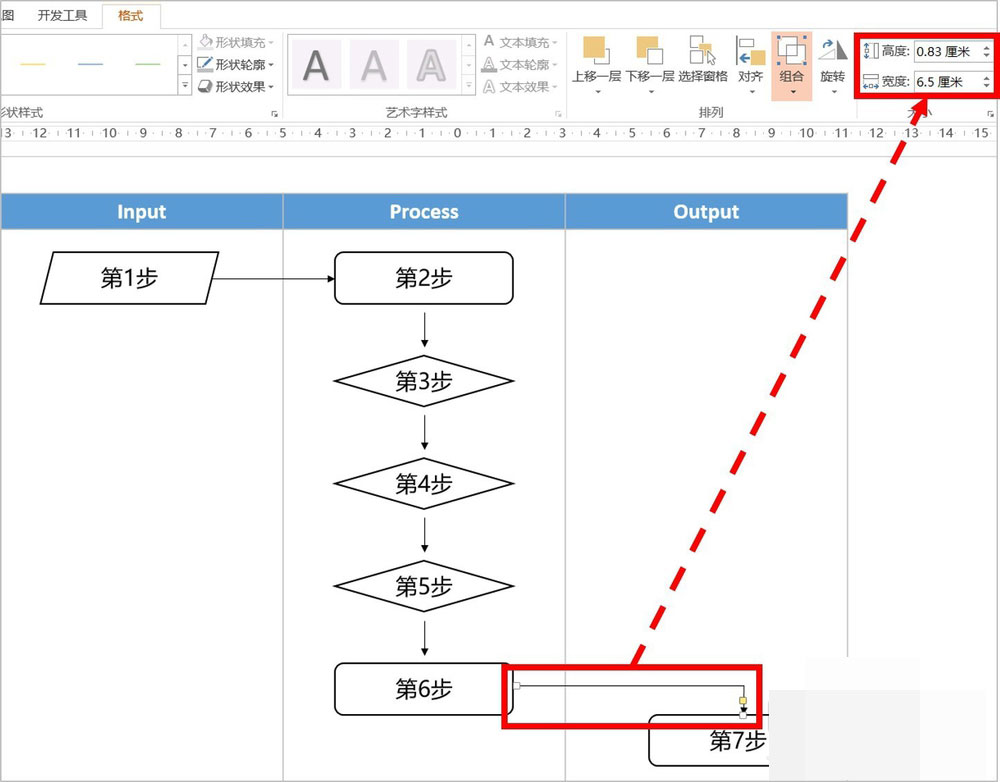
Task: Apply the second gray WordArt style
Action: click(x=374, y=64)
